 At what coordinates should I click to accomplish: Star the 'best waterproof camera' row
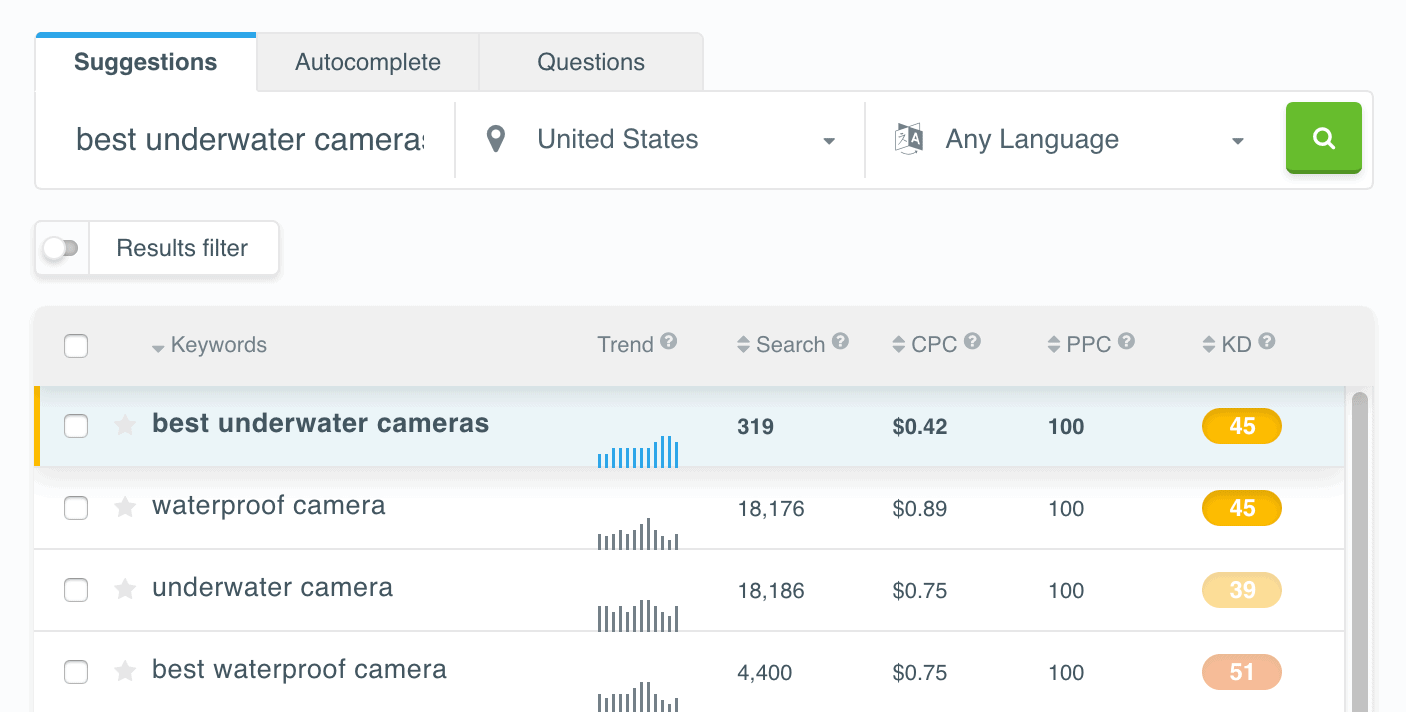coord(125,672)
